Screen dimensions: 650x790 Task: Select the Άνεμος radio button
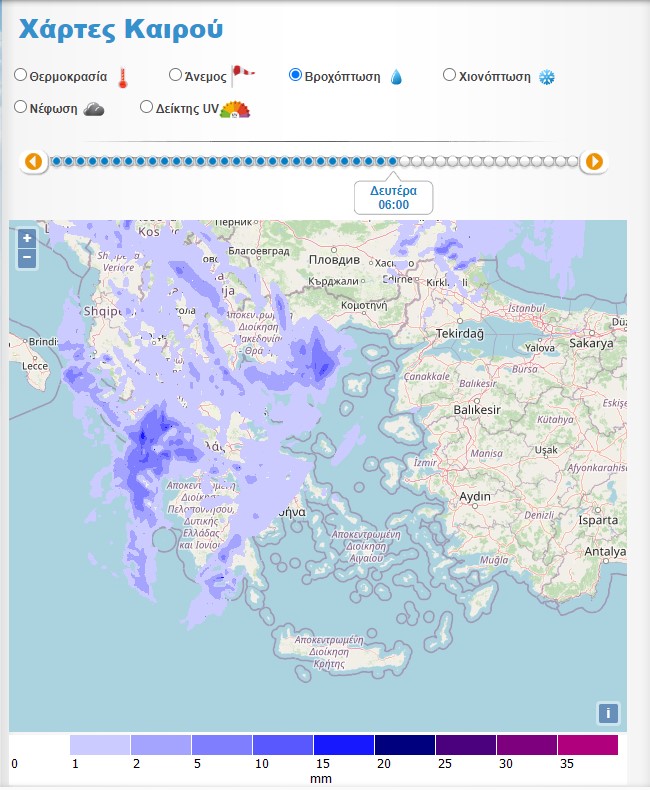click(x=175, y=75)
